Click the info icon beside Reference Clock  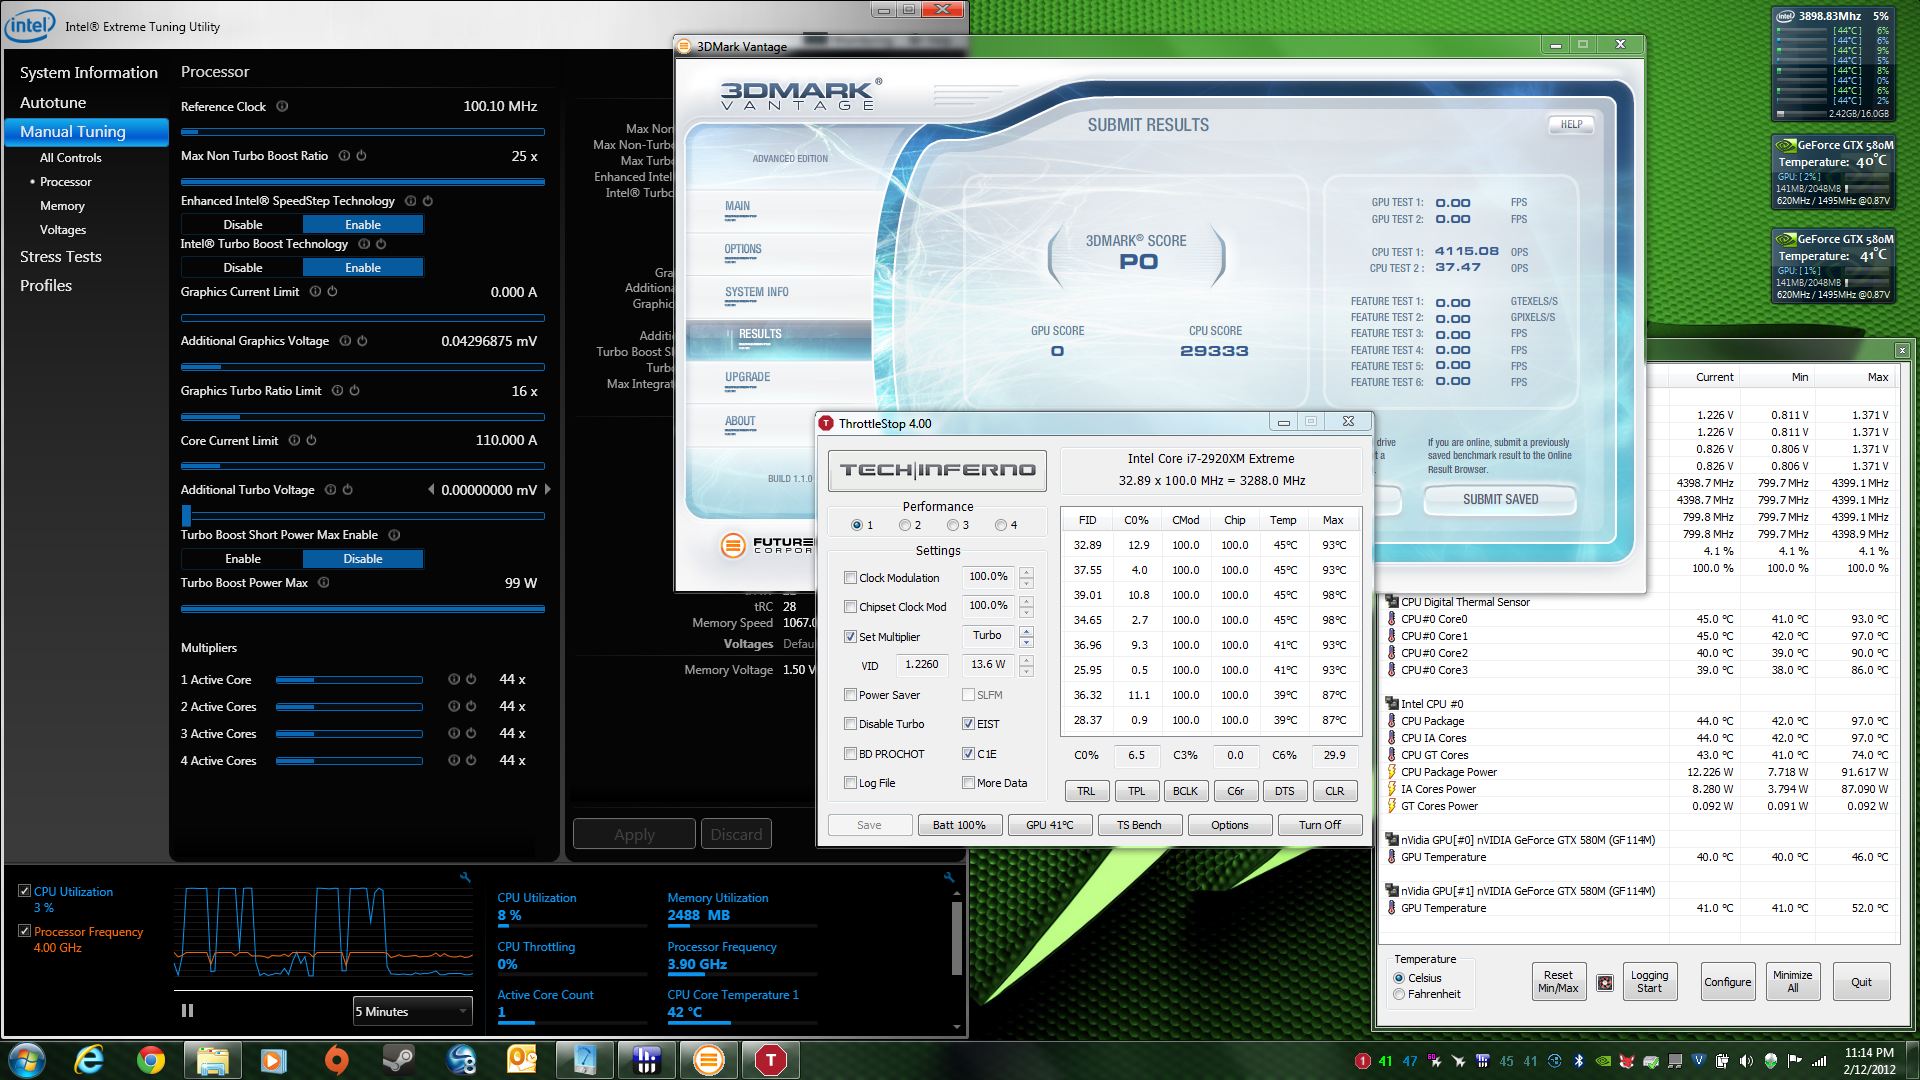click(x=282, y=106)
